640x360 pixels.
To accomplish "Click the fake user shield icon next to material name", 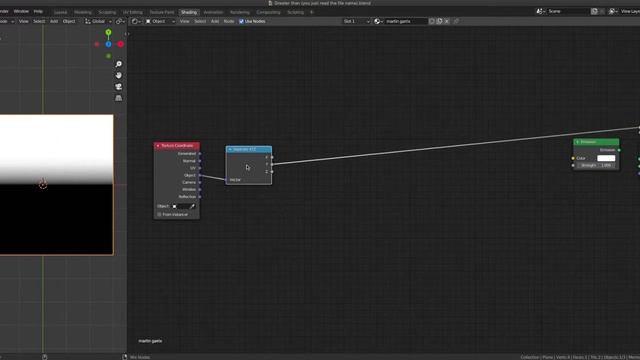I will pyautogui.click(x=432, y=21).
